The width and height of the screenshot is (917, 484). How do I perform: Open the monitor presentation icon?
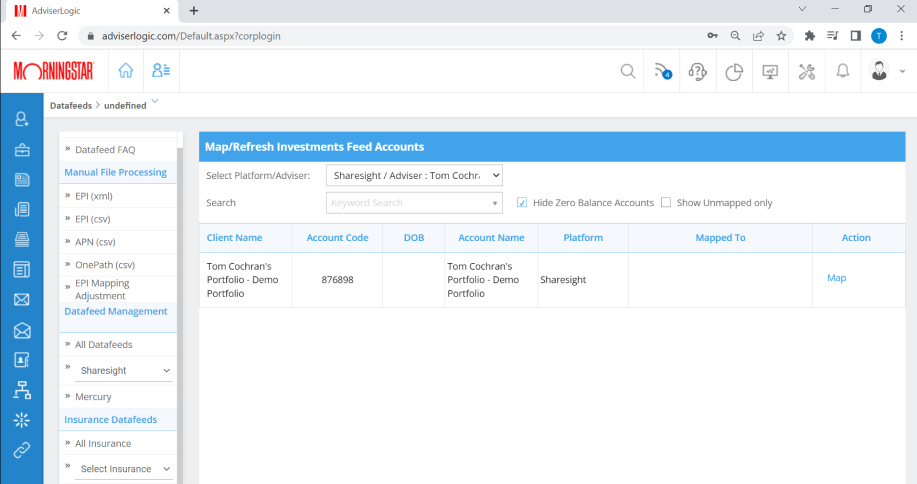(770, 72)
